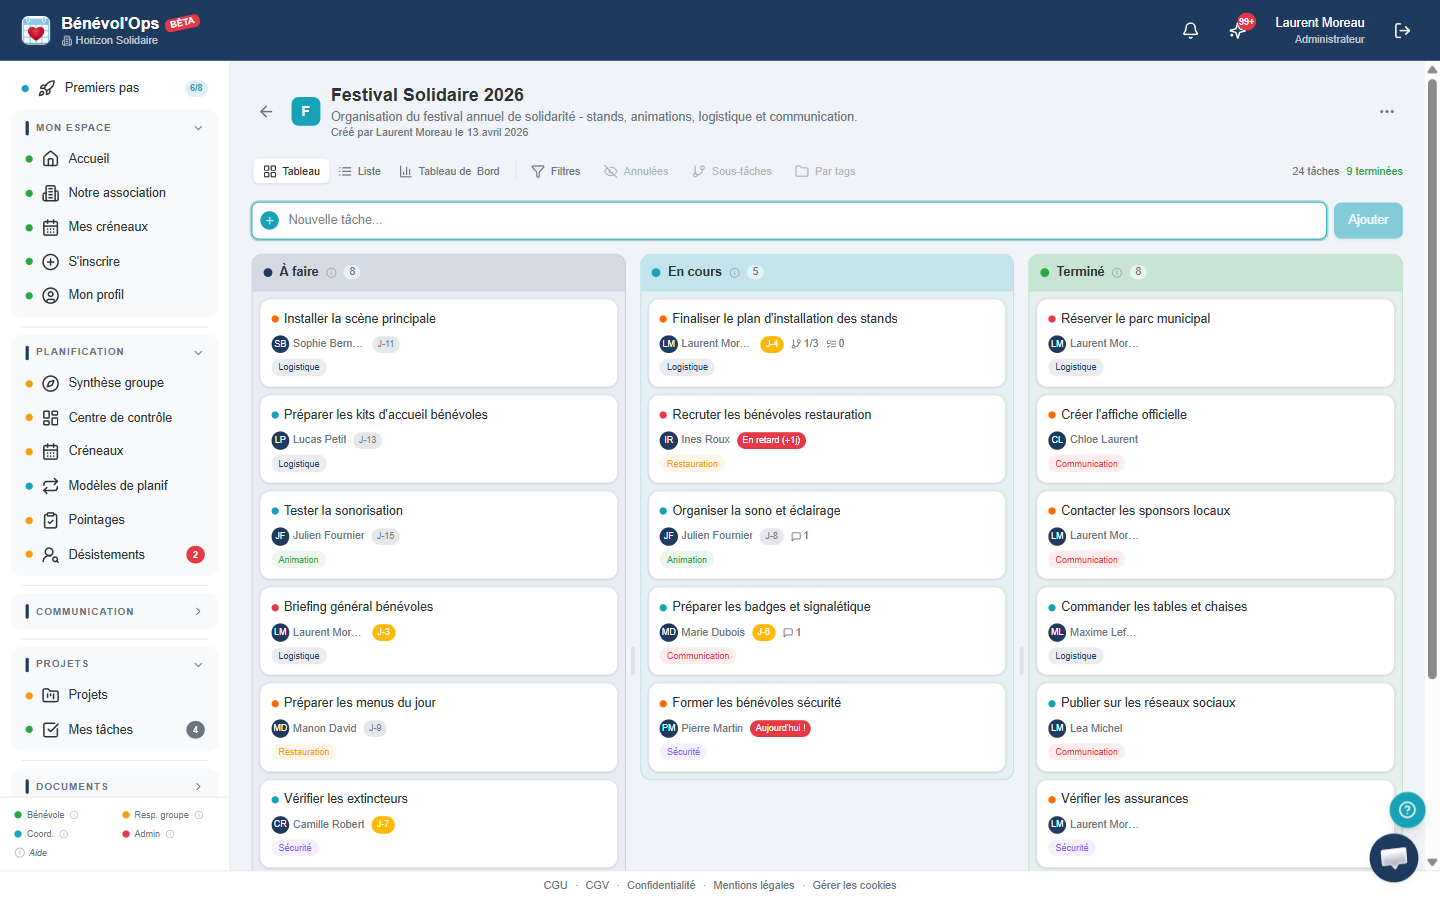Open task Tester la sonorisation

(438, 535)
